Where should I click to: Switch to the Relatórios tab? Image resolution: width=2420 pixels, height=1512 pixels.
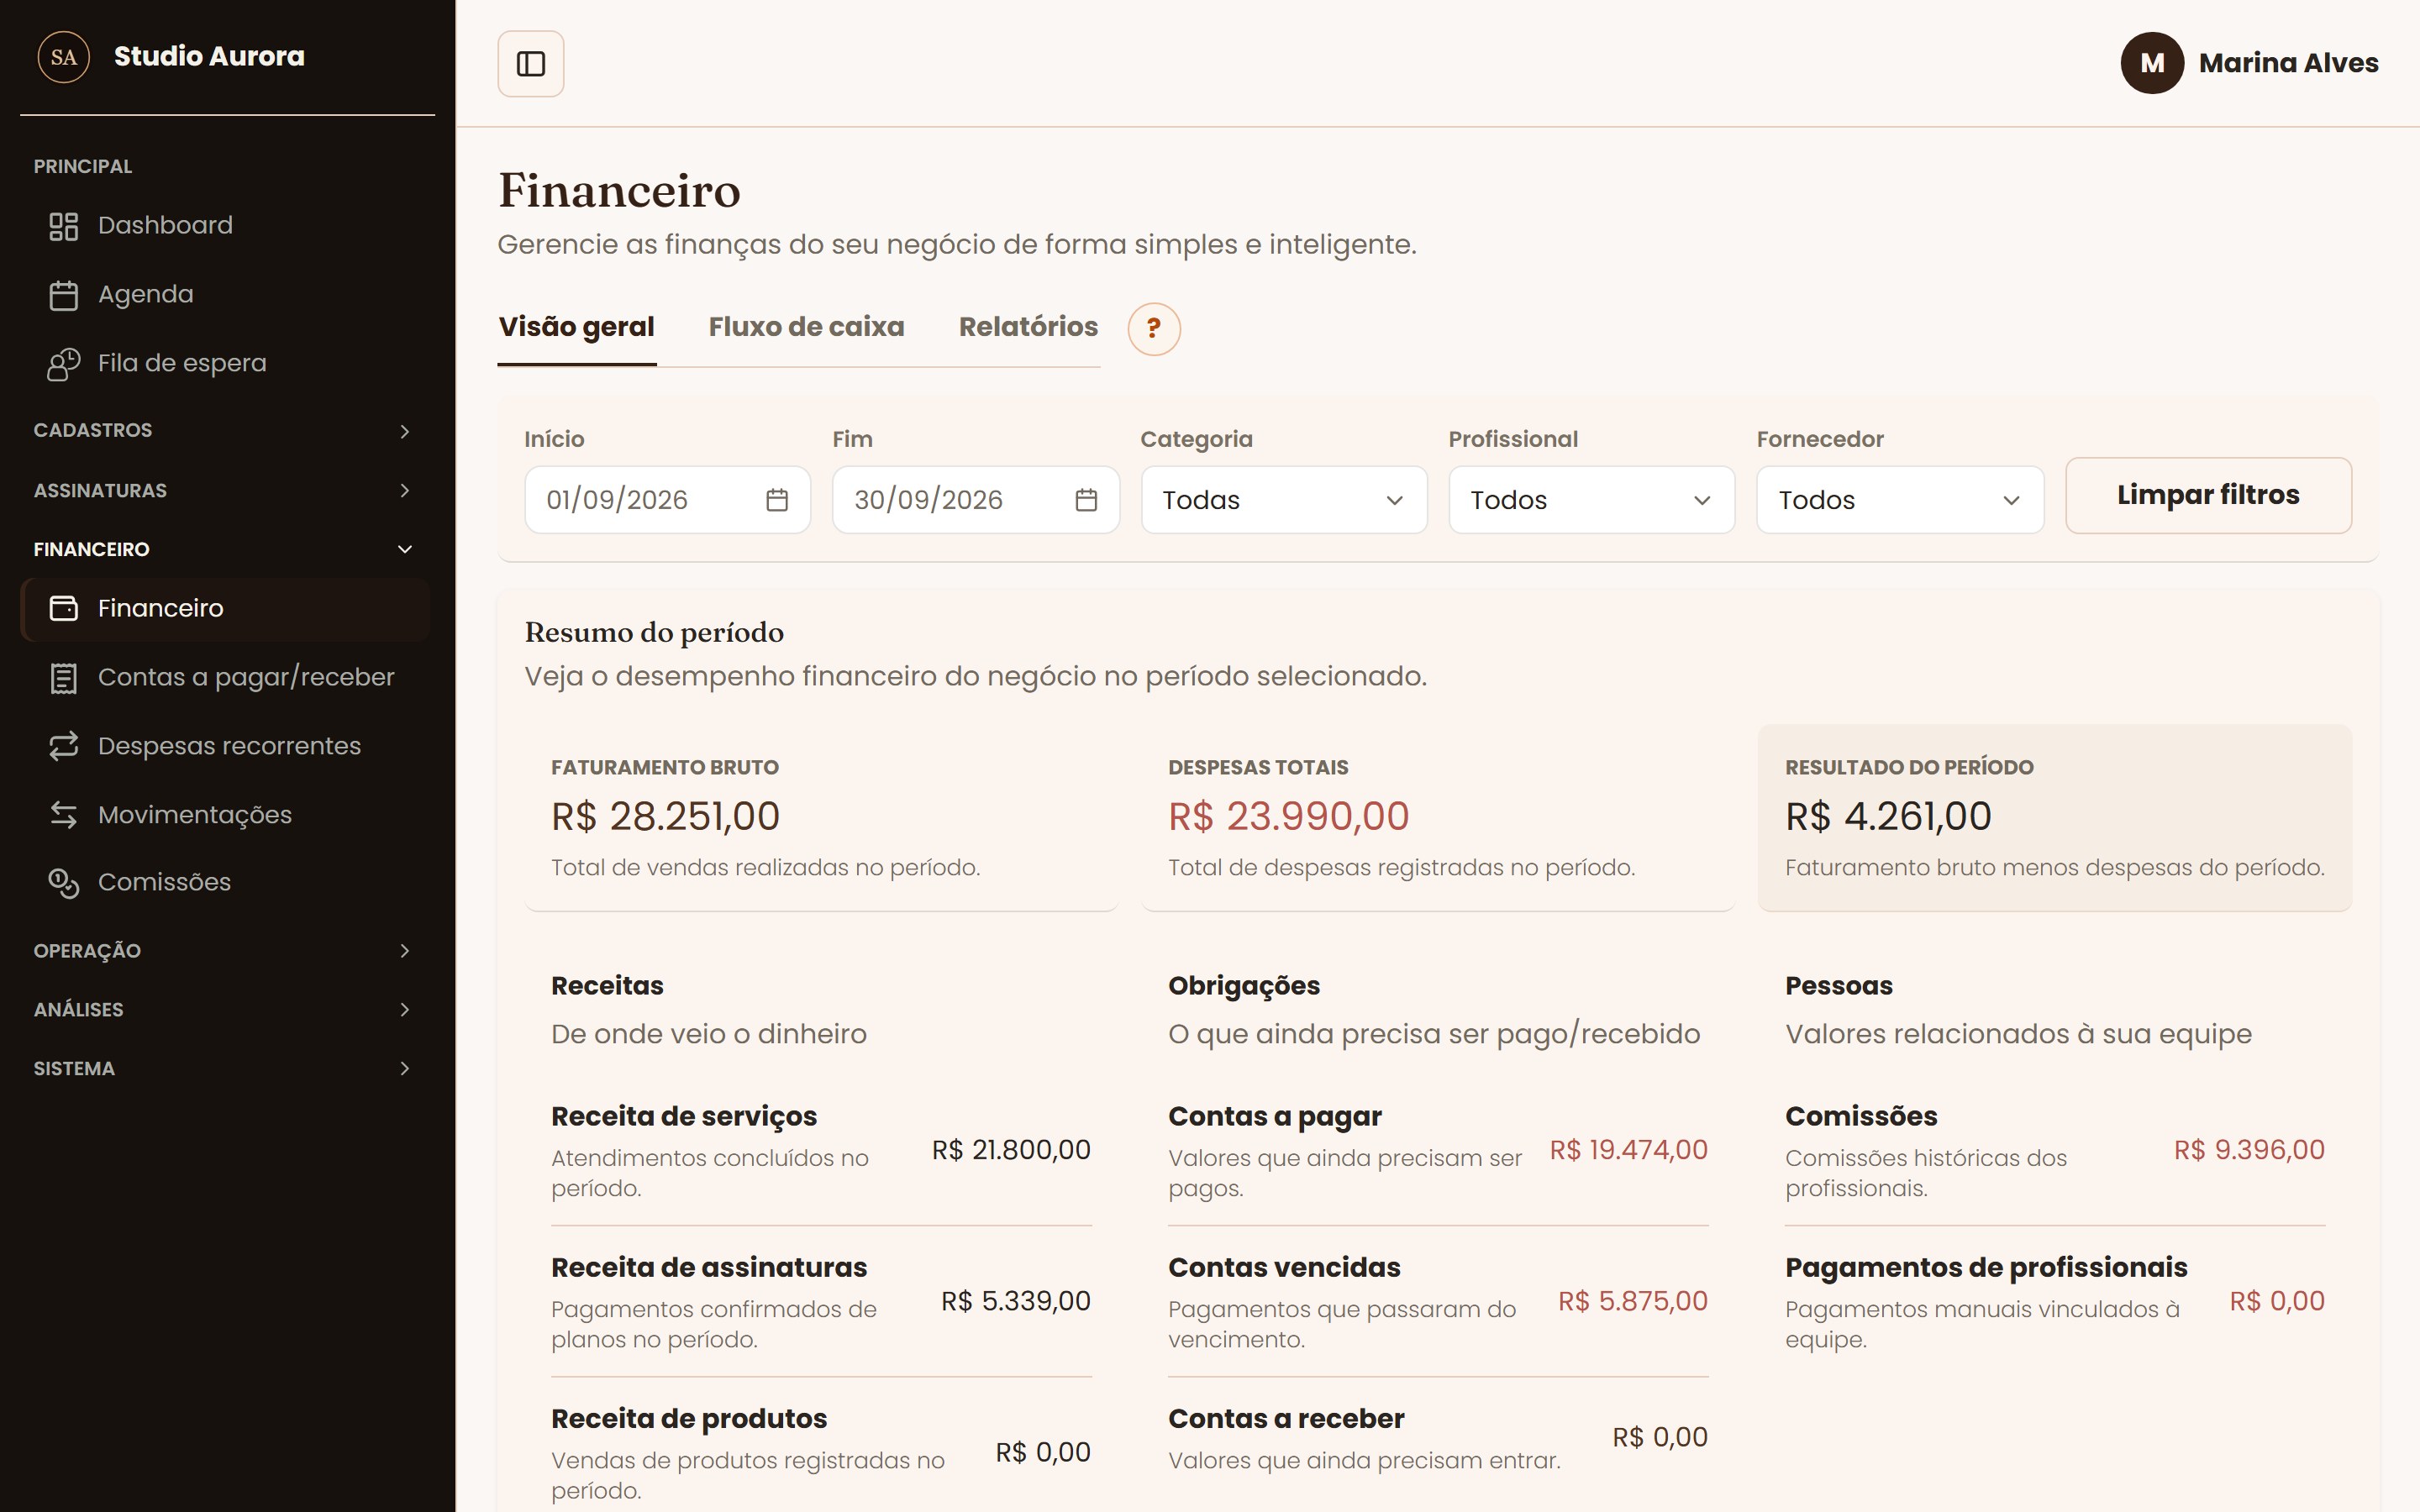coord(1028,328)
